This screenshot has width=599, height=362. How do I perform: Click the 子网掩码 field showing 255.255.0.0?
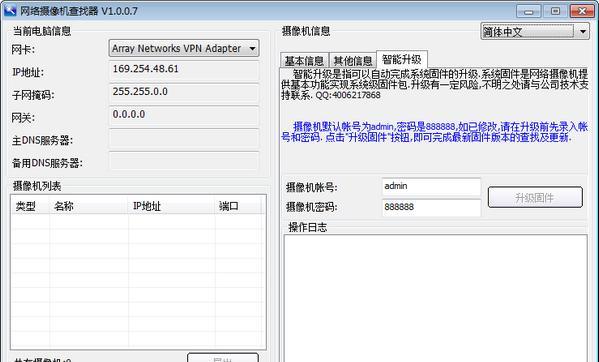click(x=184, y=93)
